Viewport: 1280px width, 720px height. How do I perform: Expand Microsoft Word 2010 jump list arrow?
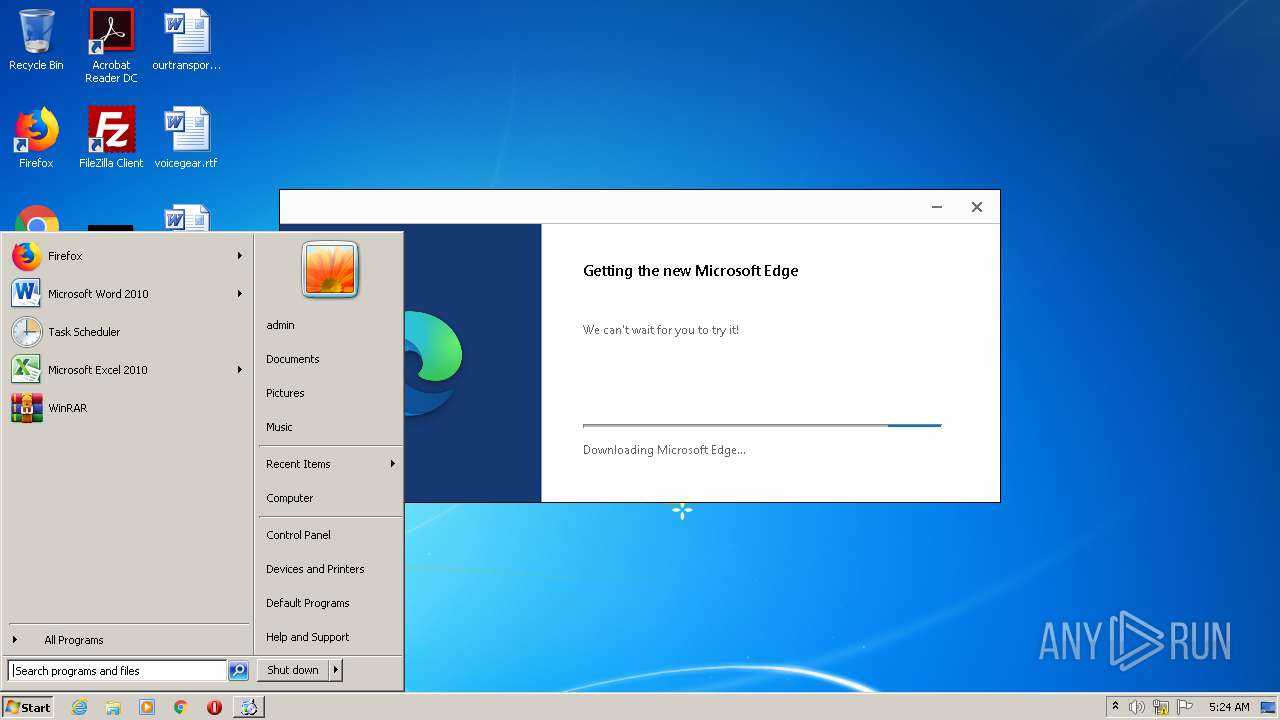coord(240,294)
